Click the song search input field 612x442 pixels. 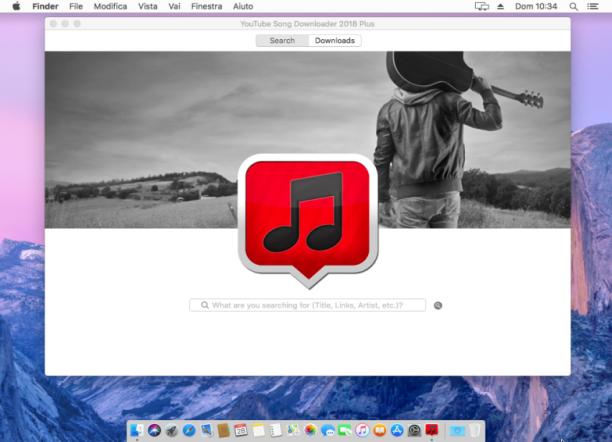tap(308, 305)
